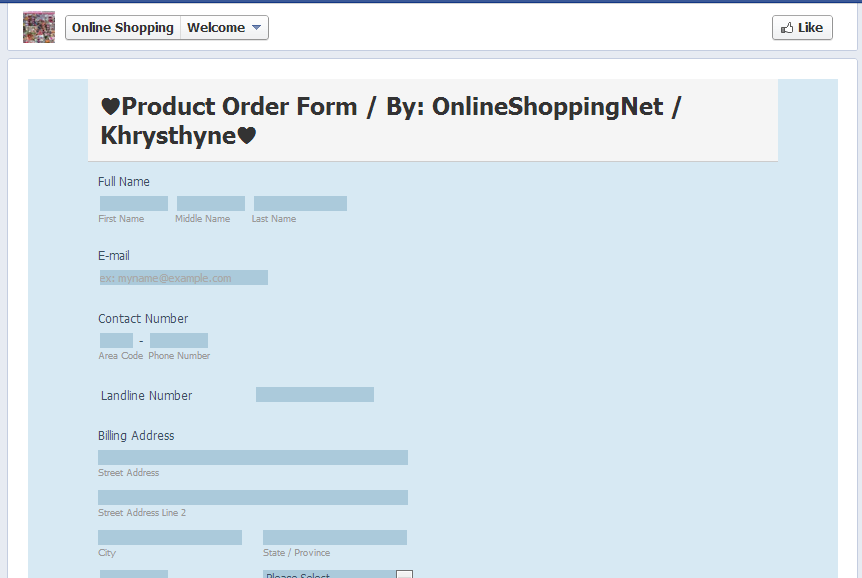The height and width of the screenshot is (578, 862).
Task: Focus the State / Province field
Action: 334,538
